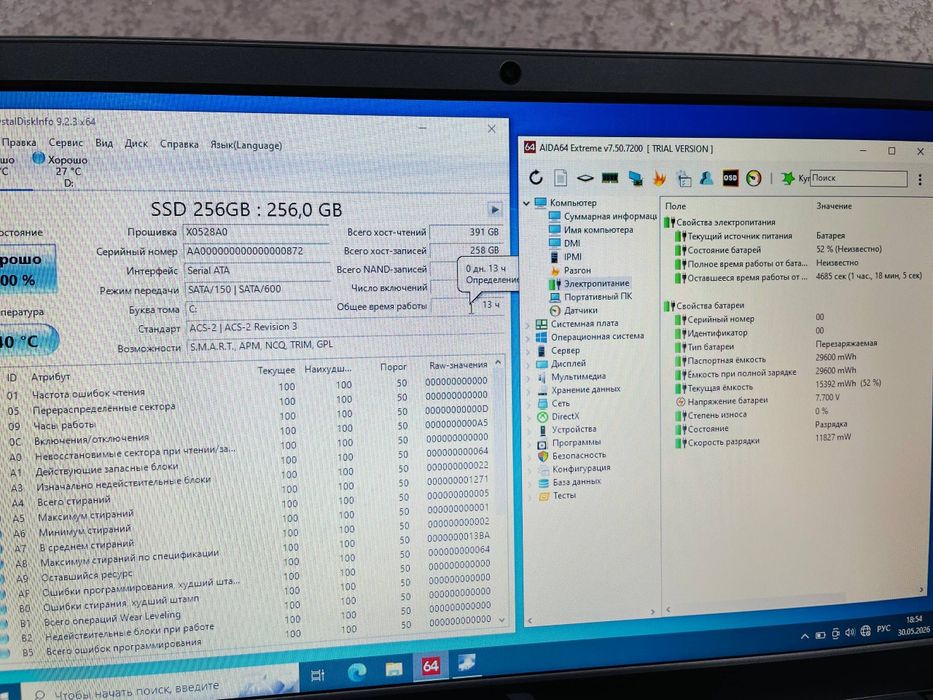Image resolution: width=933 pixels, height=700 pixels.
Task: Start the AIDA64 stability test flame icon
Action: click(659, 177)
